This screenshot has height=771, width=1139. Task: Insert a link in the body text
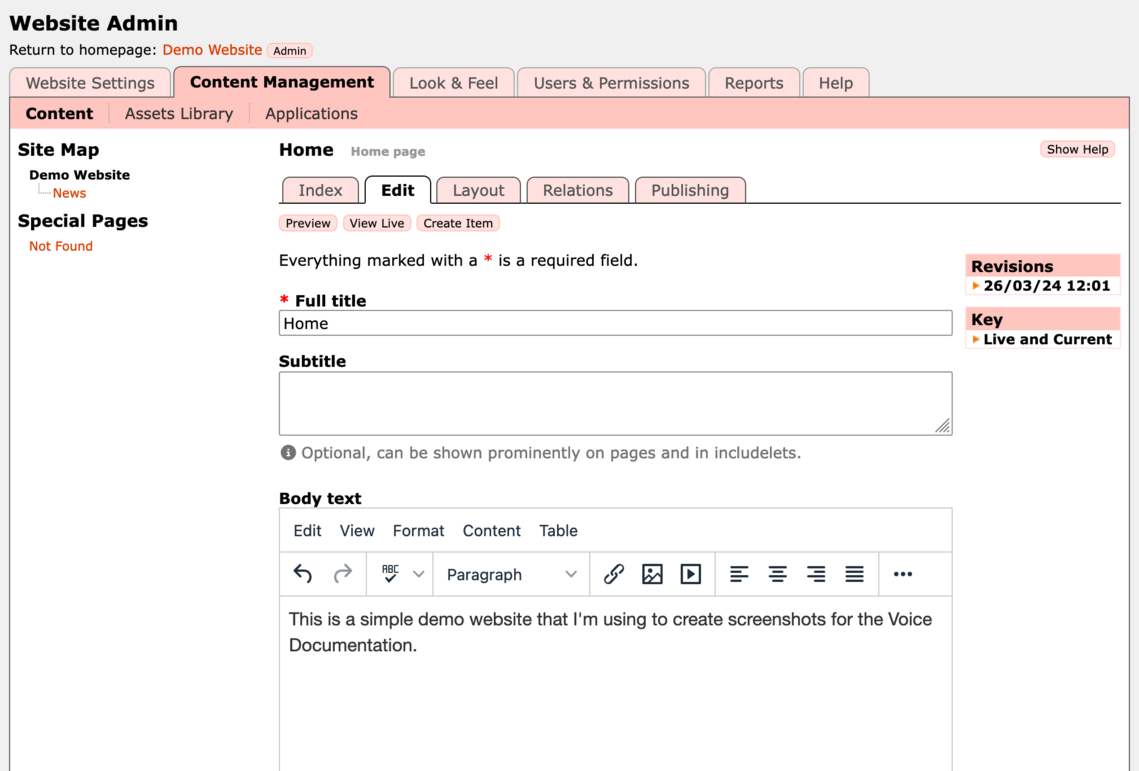613,574
